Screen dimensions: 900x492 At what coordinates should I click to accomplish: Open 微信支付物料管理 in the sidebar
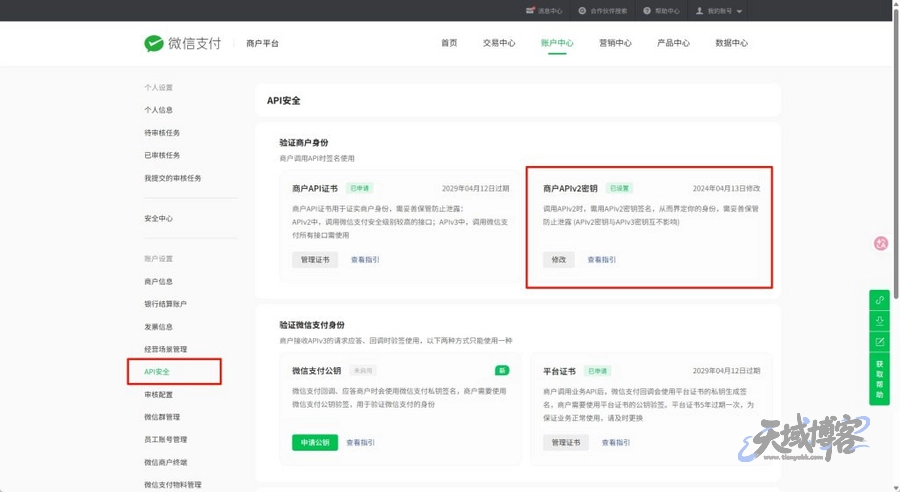pyautogui.click(x=173, y=485)
